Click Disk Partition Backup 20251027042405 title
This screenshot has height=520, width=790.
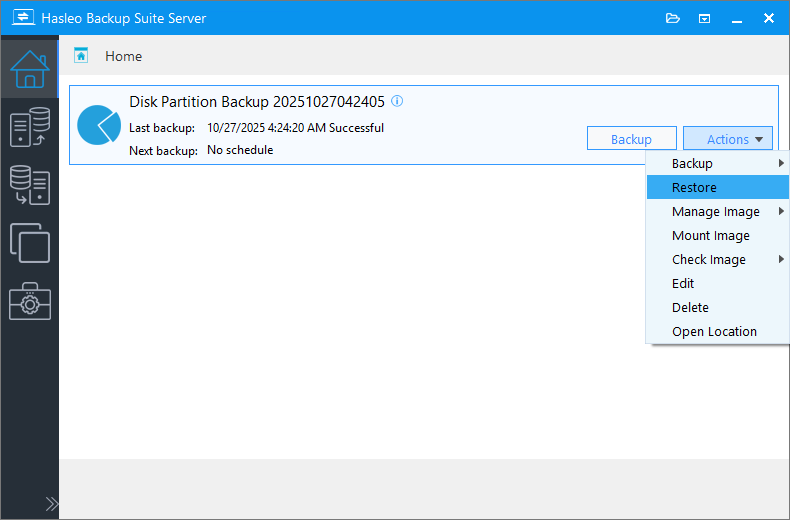pos(257,102)
